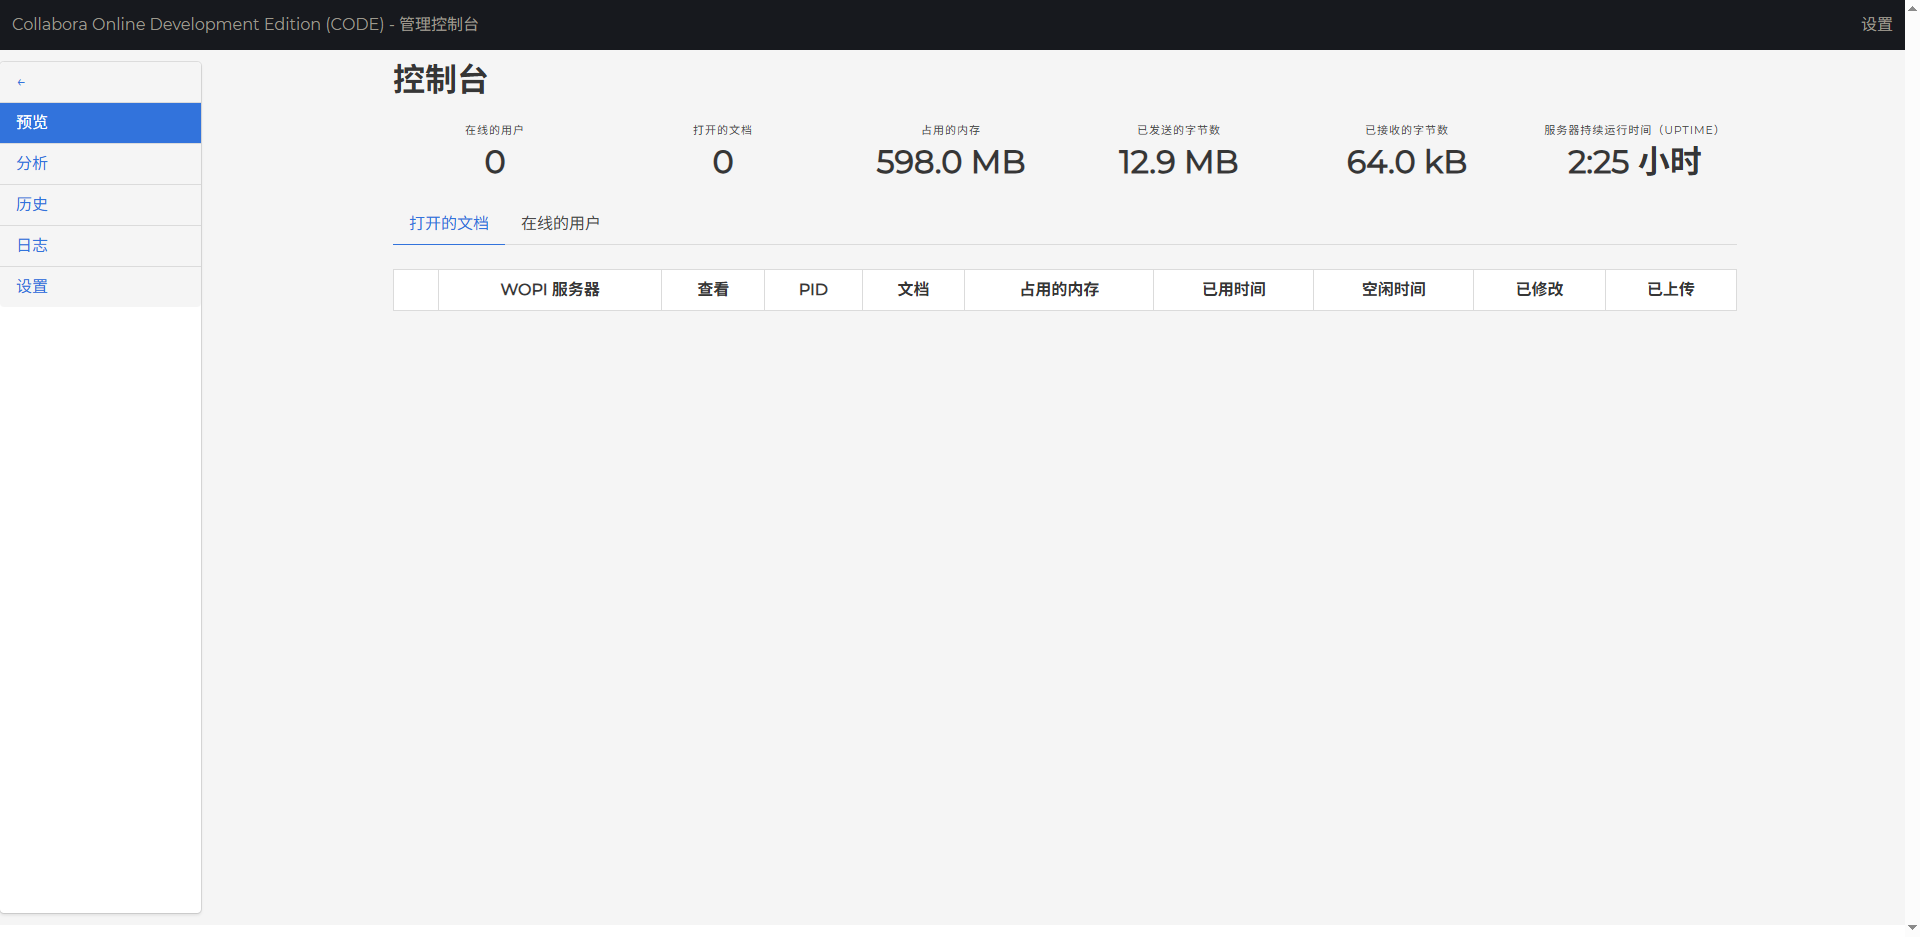The image size is (1920, 937).
Task: Click the back arrow in the sidebar
Action: (x=21, y=82)
